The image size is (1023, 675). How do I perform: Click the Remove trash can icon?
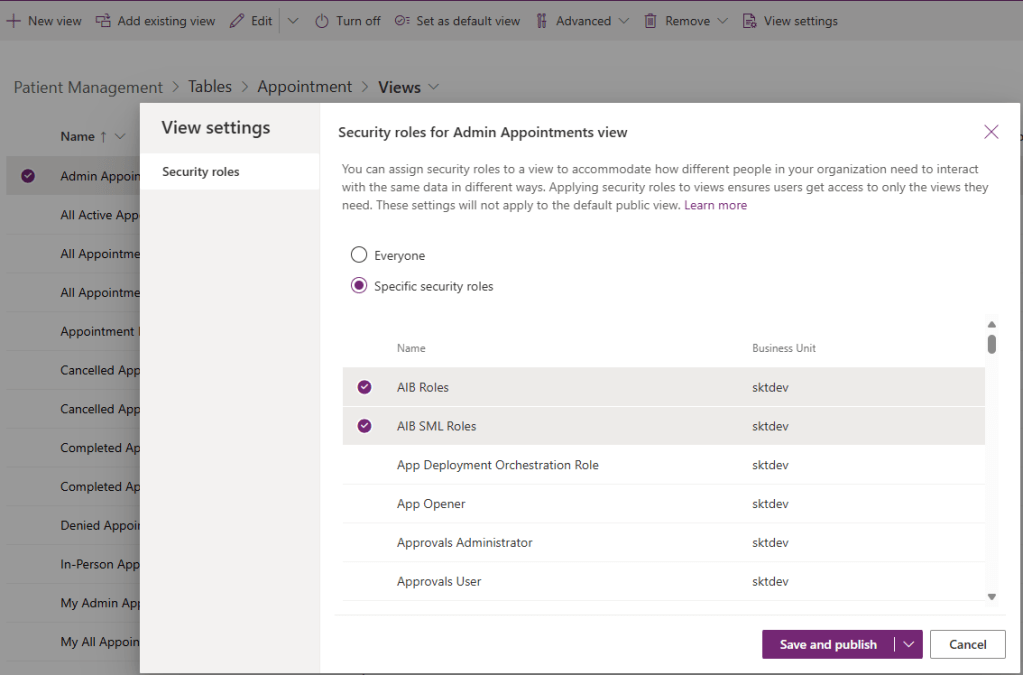[651, 21]
